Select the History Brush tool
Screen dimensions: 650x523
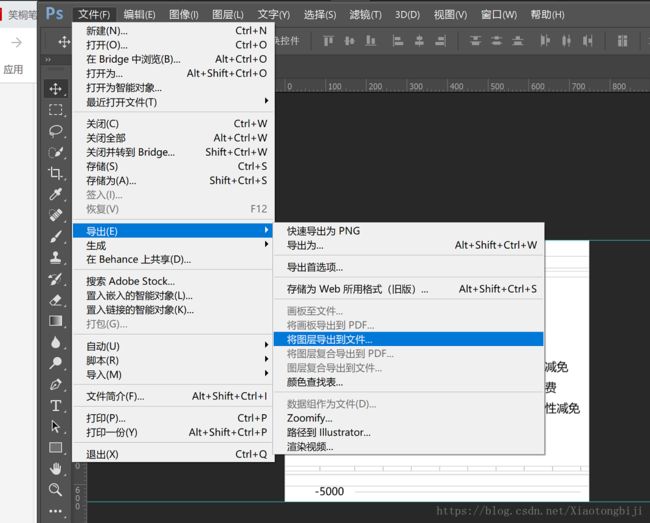pyautogui.click(x=56, y=279)
